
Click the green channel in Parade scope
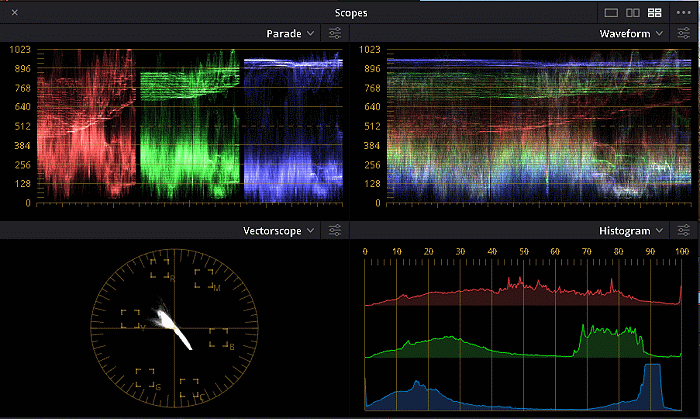[190, 125]
